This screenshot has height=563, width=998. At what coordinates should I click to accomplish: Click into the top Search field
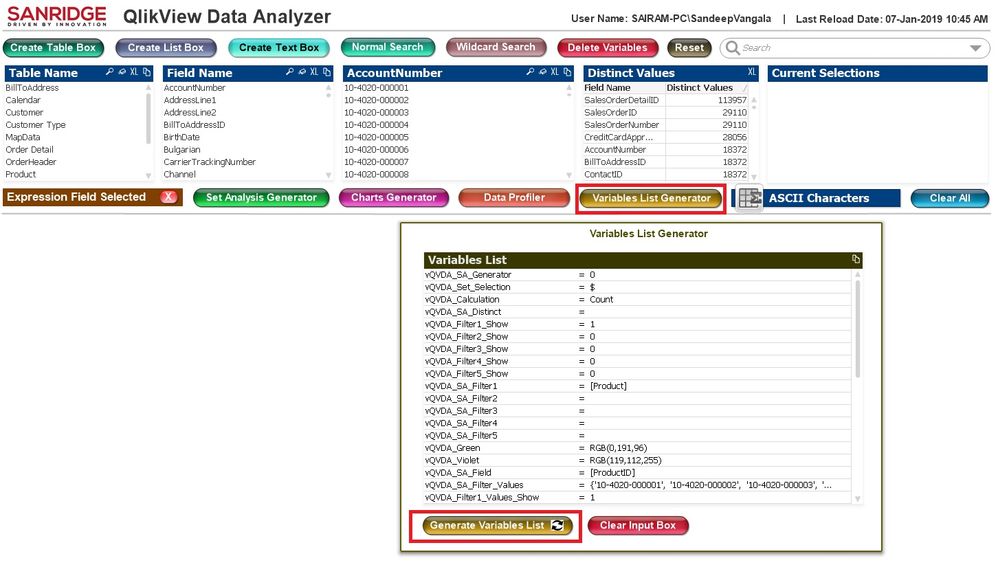pos(853,48)
